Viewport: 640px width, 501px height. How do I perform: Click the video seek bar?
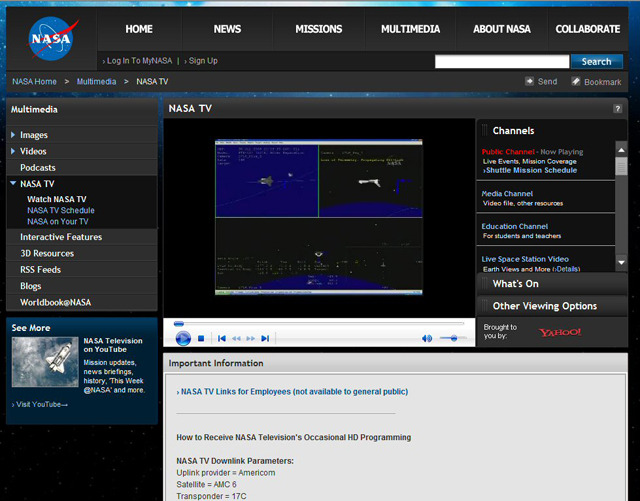tap(319, 324)
